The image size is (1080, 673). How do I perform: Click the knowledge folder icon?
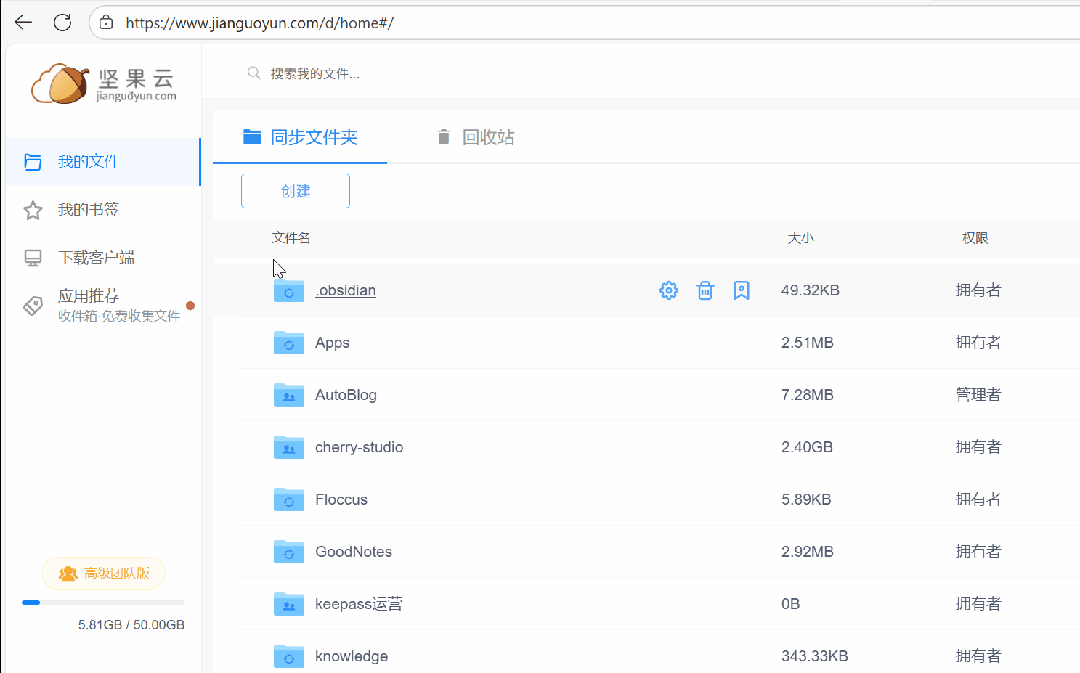tap(289, 656)
